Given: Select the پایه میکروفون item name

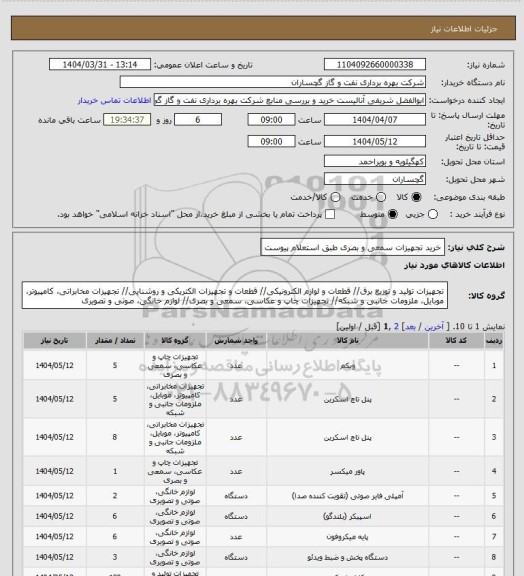Looking at the screenshot, I should click(x=347, y=537).
